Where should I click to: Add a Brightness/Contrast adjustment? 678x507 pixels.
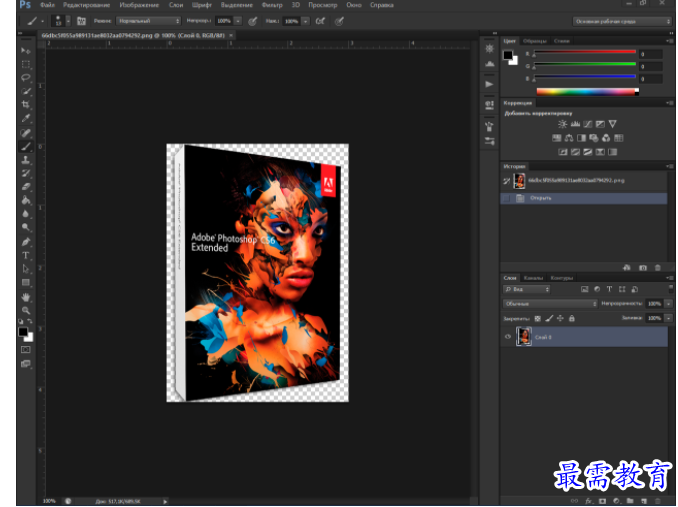(x=562, y=124)
